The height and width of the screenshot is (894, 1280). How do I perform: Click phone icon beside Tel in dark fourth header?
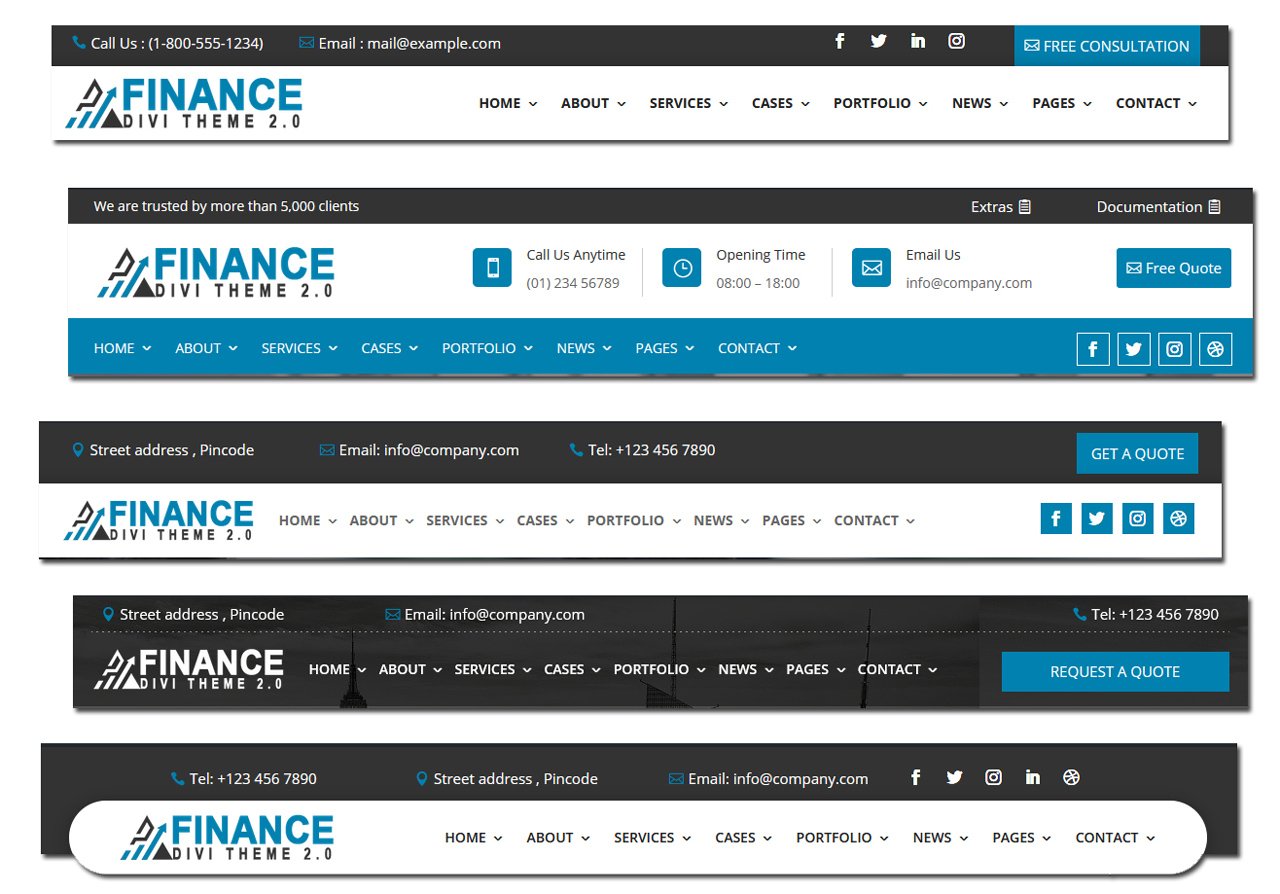[1079, 614]
